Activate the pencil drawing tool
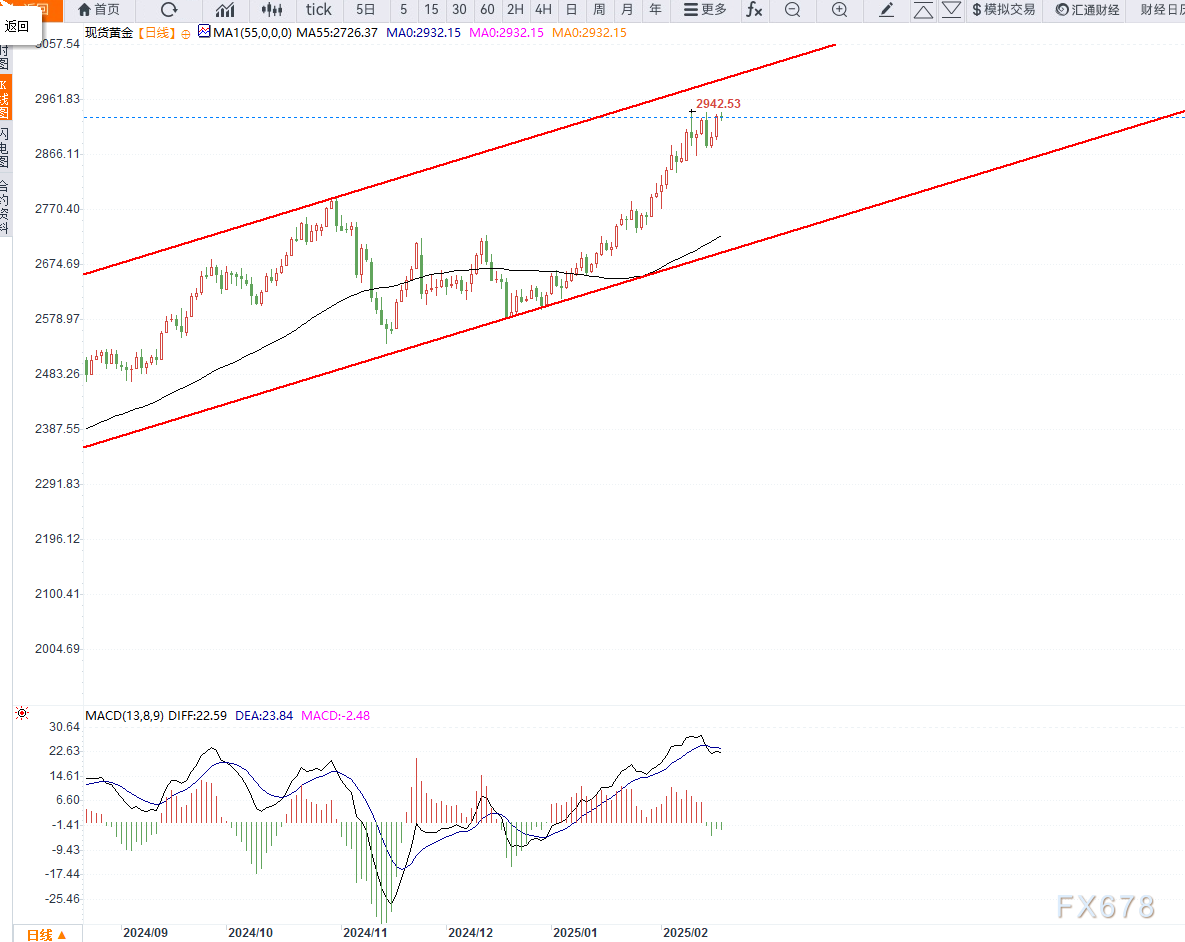 point(886,10)
